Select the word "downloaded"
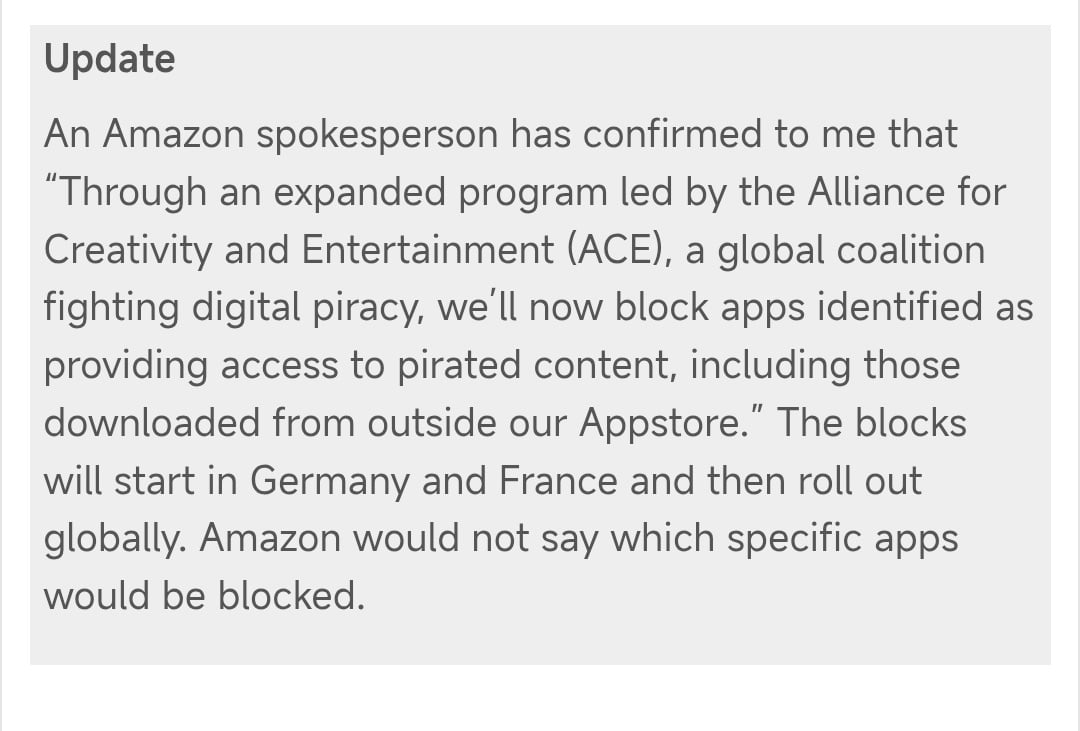 [x=152, y=422]
